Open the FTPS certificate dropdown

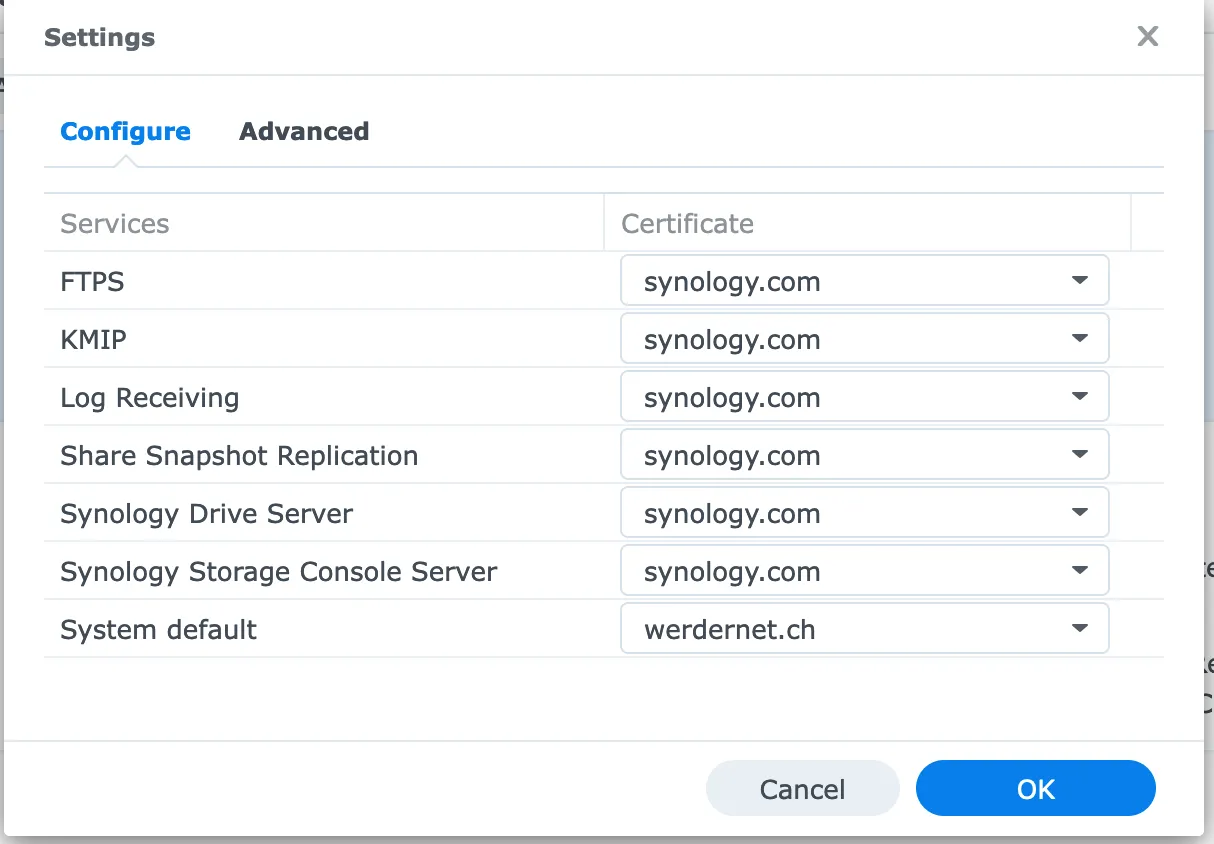864,281
